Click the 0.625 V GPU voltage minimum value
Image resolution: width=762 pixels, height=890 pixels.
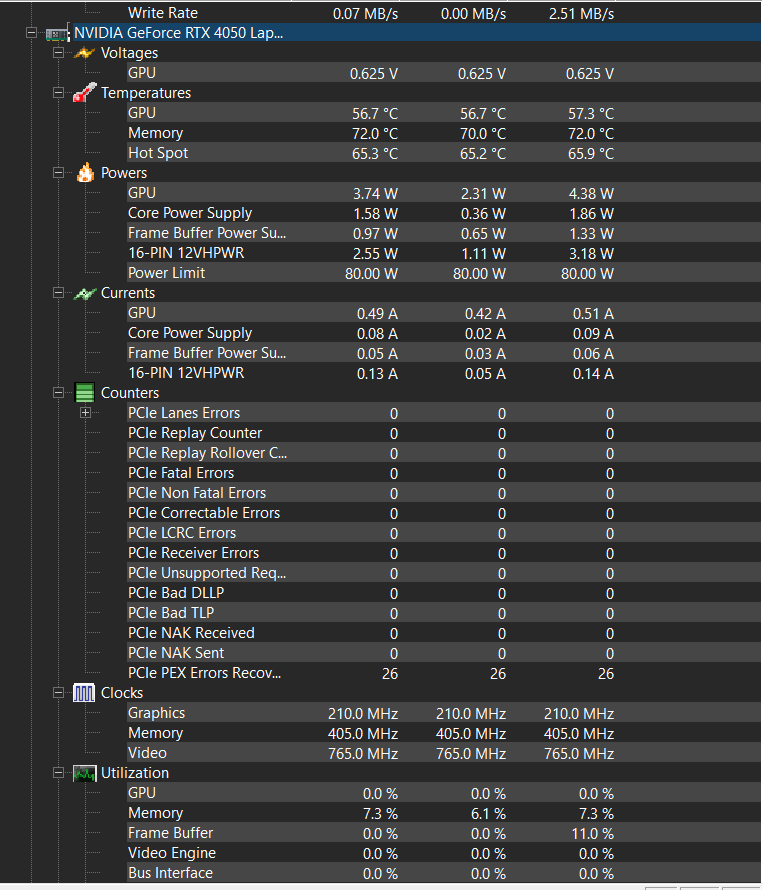pos(482,74)
